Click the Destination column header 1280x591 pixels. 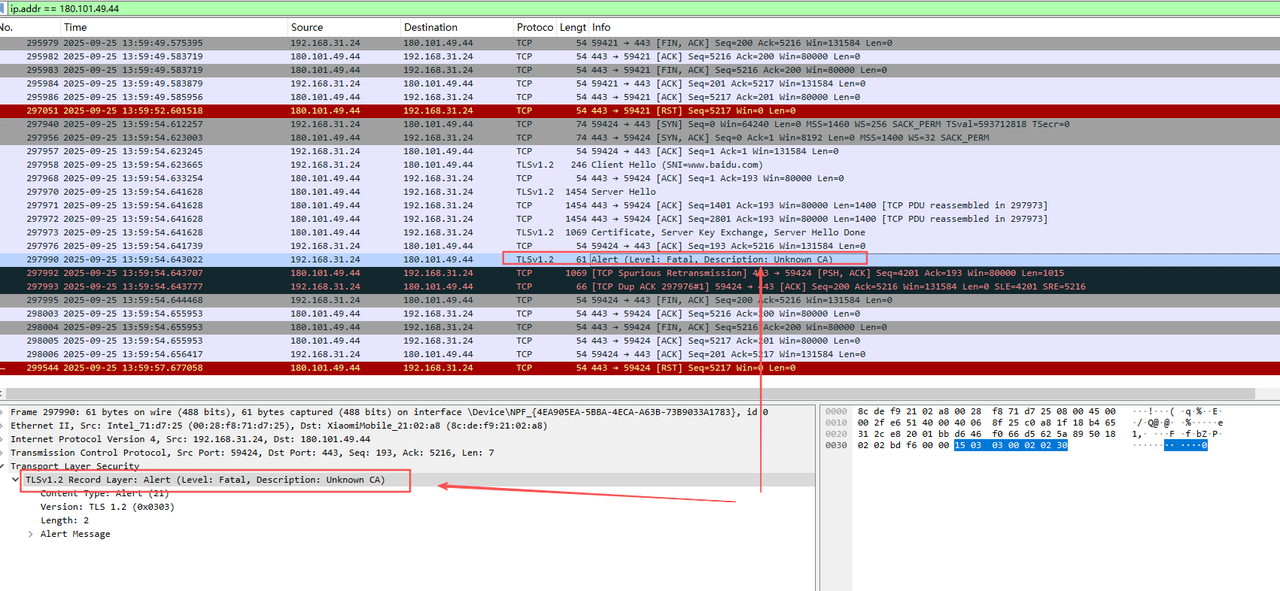tap(430, 27)
